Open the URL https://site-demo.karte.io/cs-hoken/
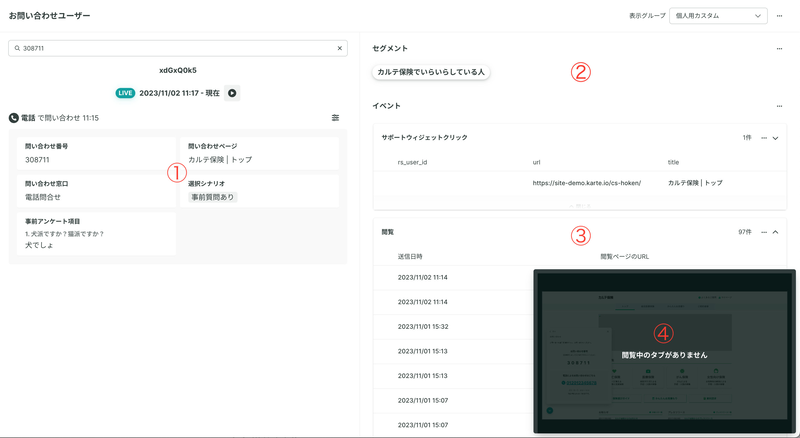800x438 pixels. tap(587, 183)
